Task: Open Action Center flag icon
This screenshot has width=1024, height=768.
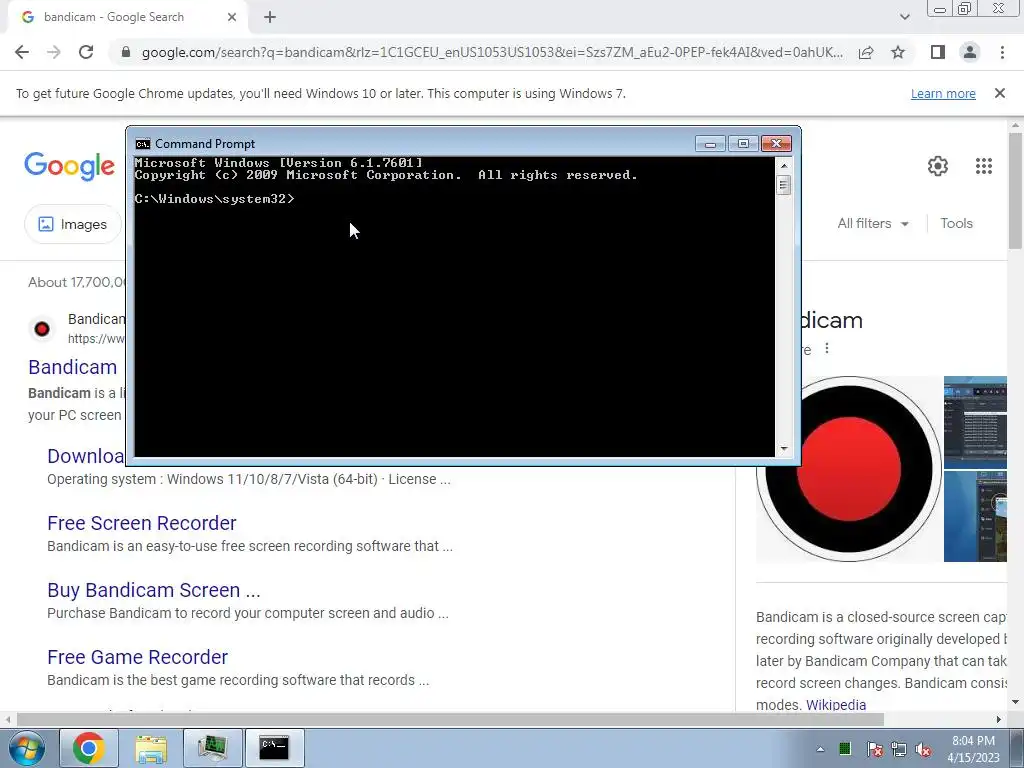Action: (x=874, y=749)
